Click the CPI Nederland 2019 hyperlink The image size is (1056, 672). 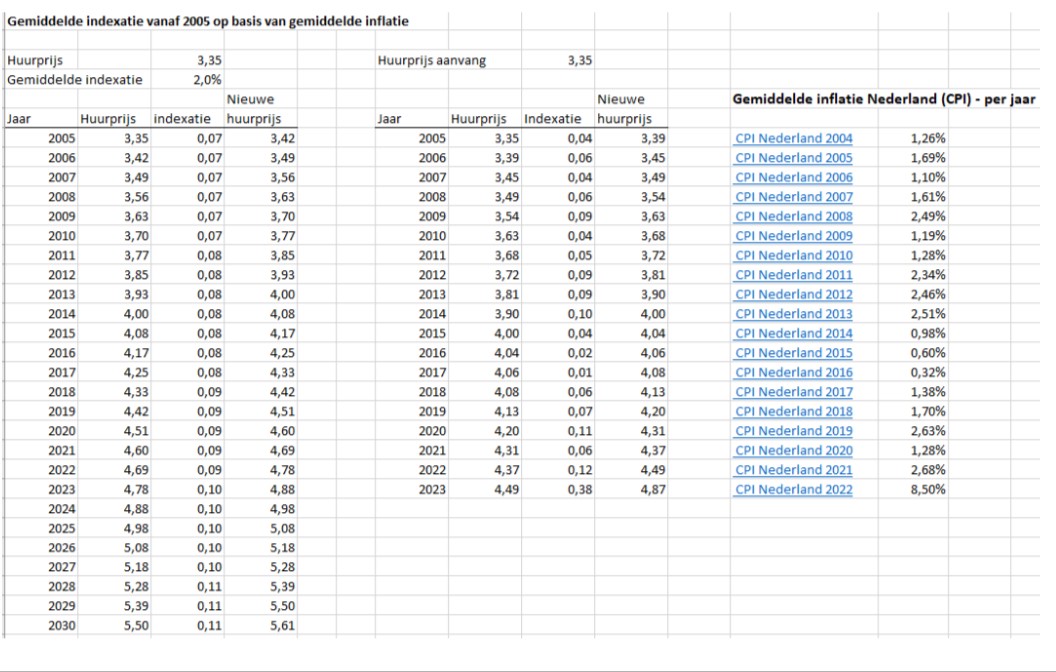point(793,431)
